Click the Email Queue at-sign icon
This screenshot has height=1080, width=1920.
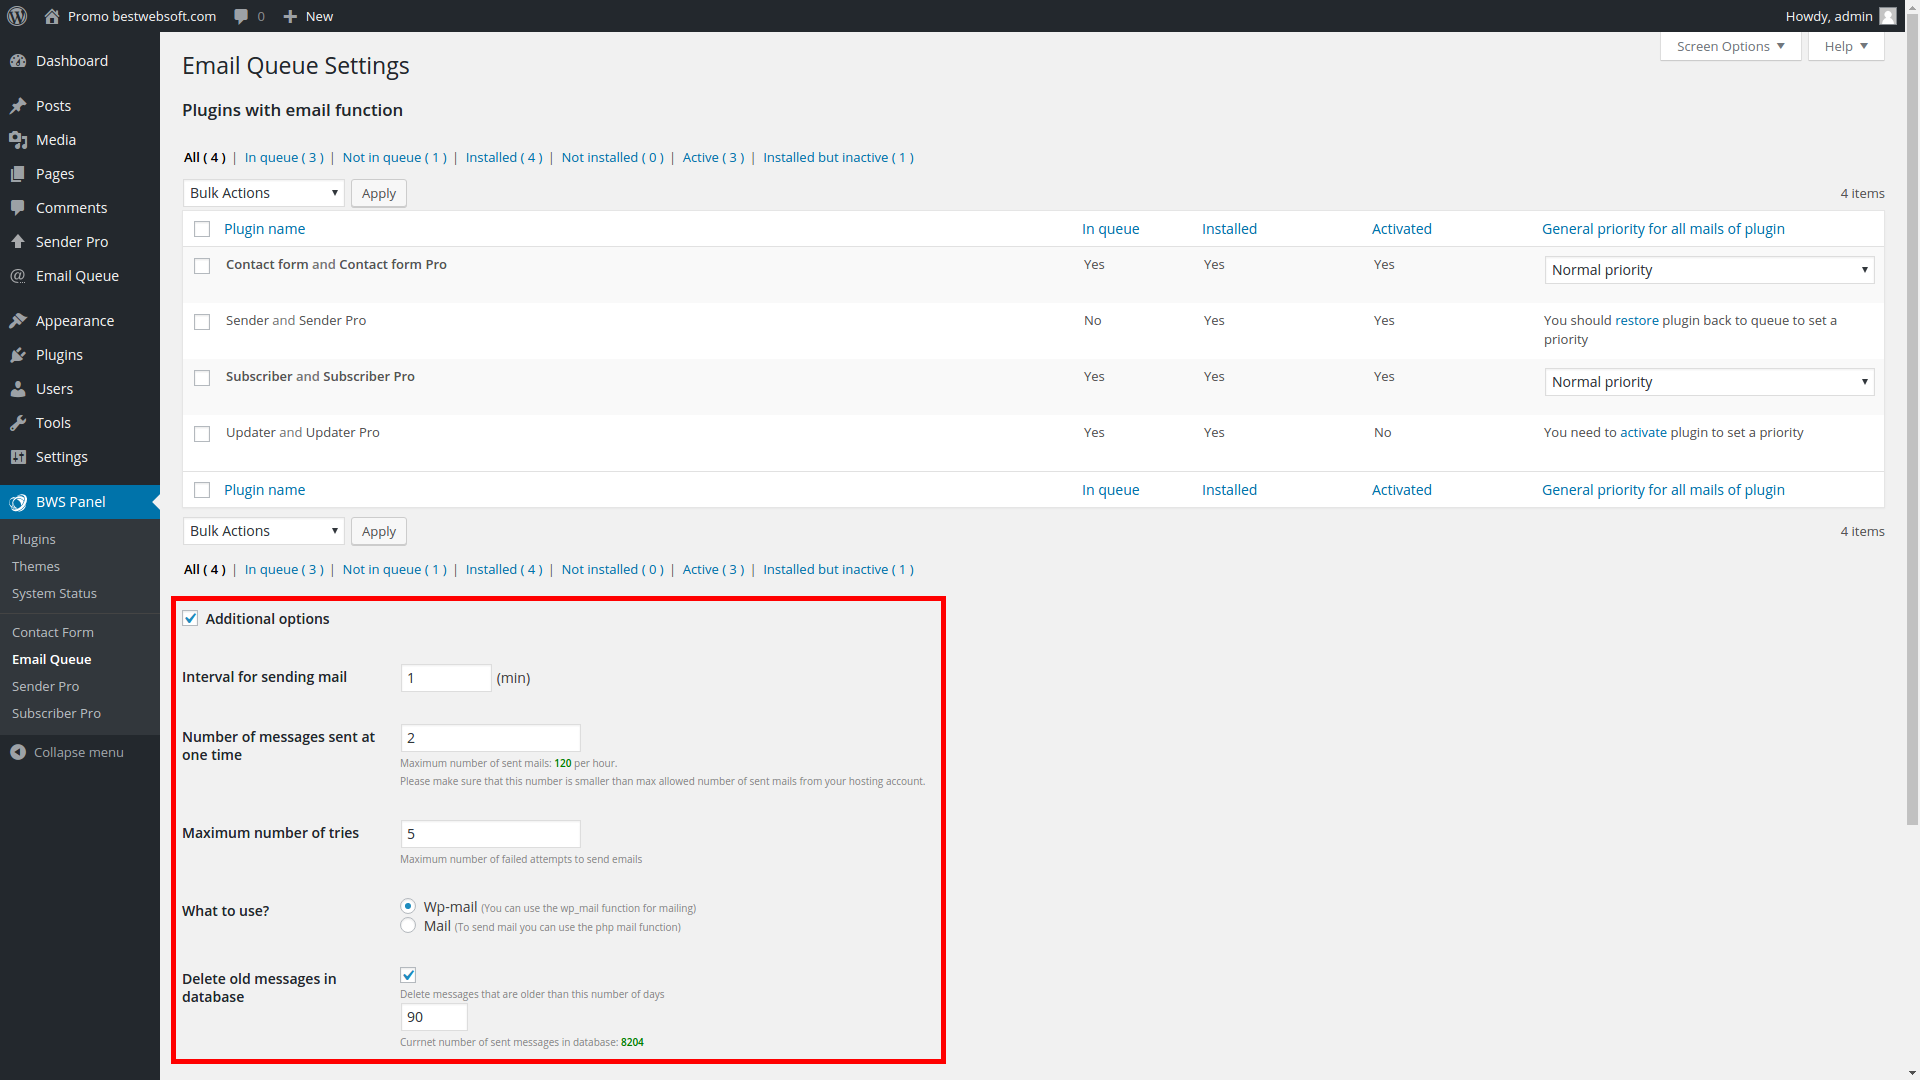coord(18,276)
